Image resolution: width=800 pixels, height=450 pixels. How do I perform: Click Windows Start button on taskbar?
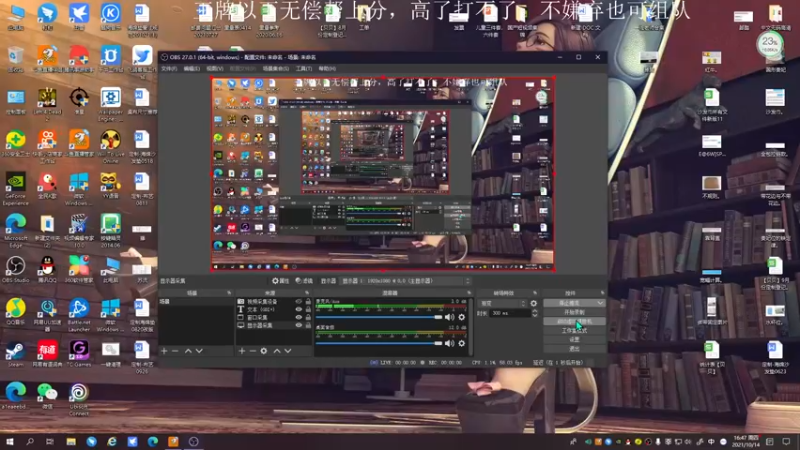tap(9, 441)
